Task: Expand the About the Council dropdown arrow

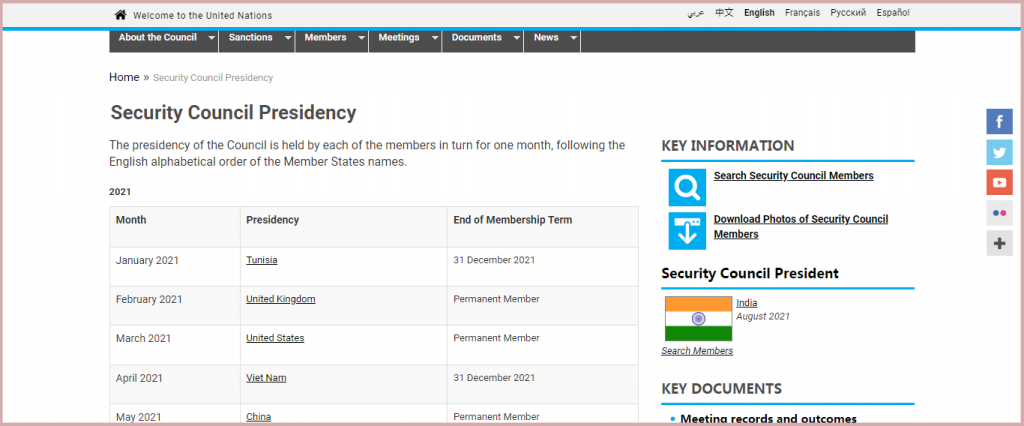Action: pos(211,39)
